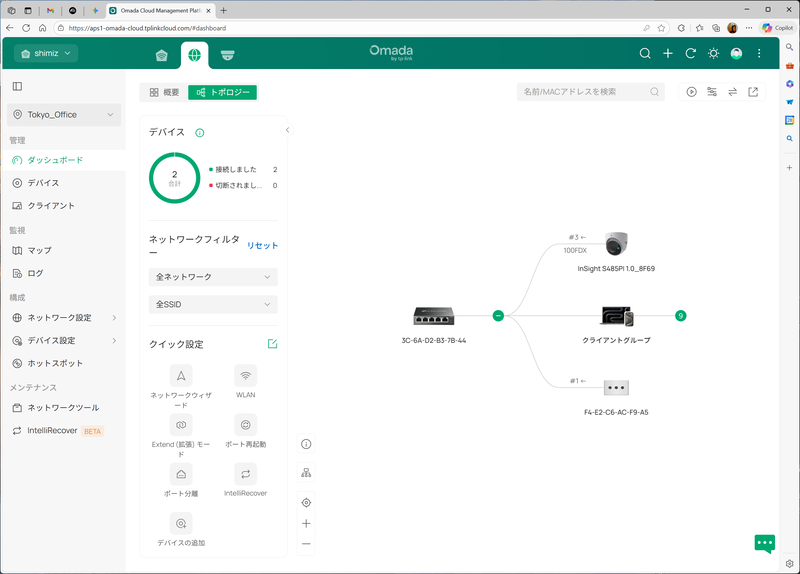Click デバイスの追加 quick setting
Image resolution: width=800 pixels, height=574 pixels.
pyautogui.click(x=181, y=523)
